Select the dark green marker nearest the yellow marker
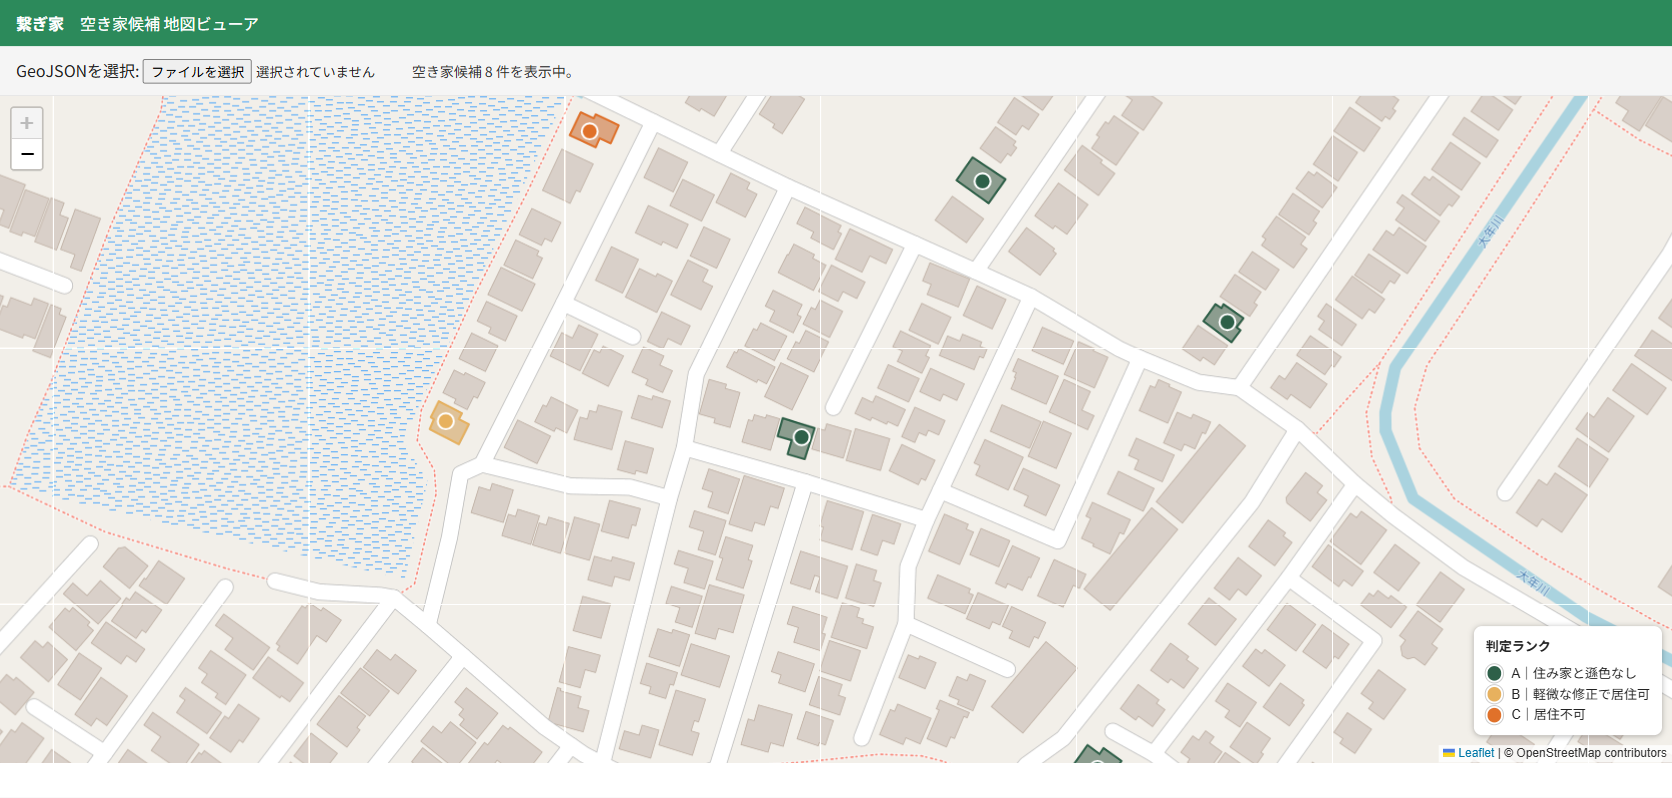This screenshot has width=1672, height=798. click(801, 437)
